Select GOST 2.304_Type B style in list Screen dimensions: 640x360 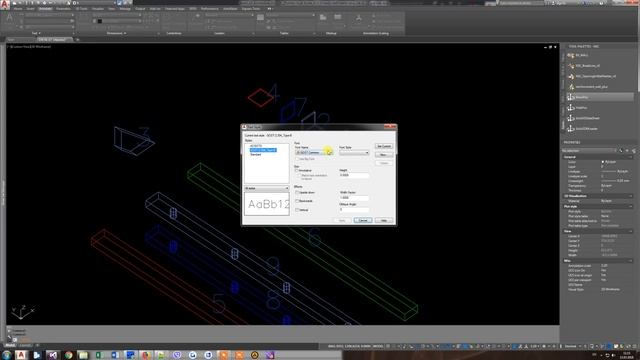263,150
